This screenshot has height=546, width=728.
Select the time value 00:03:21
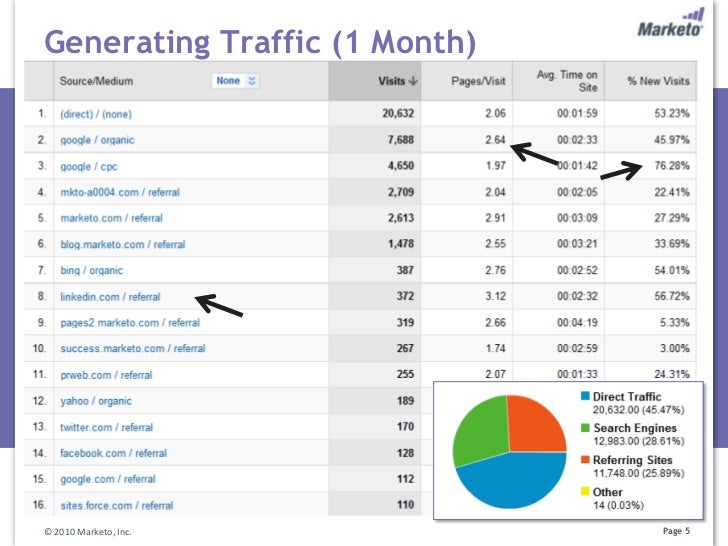(x=577, y=244)
